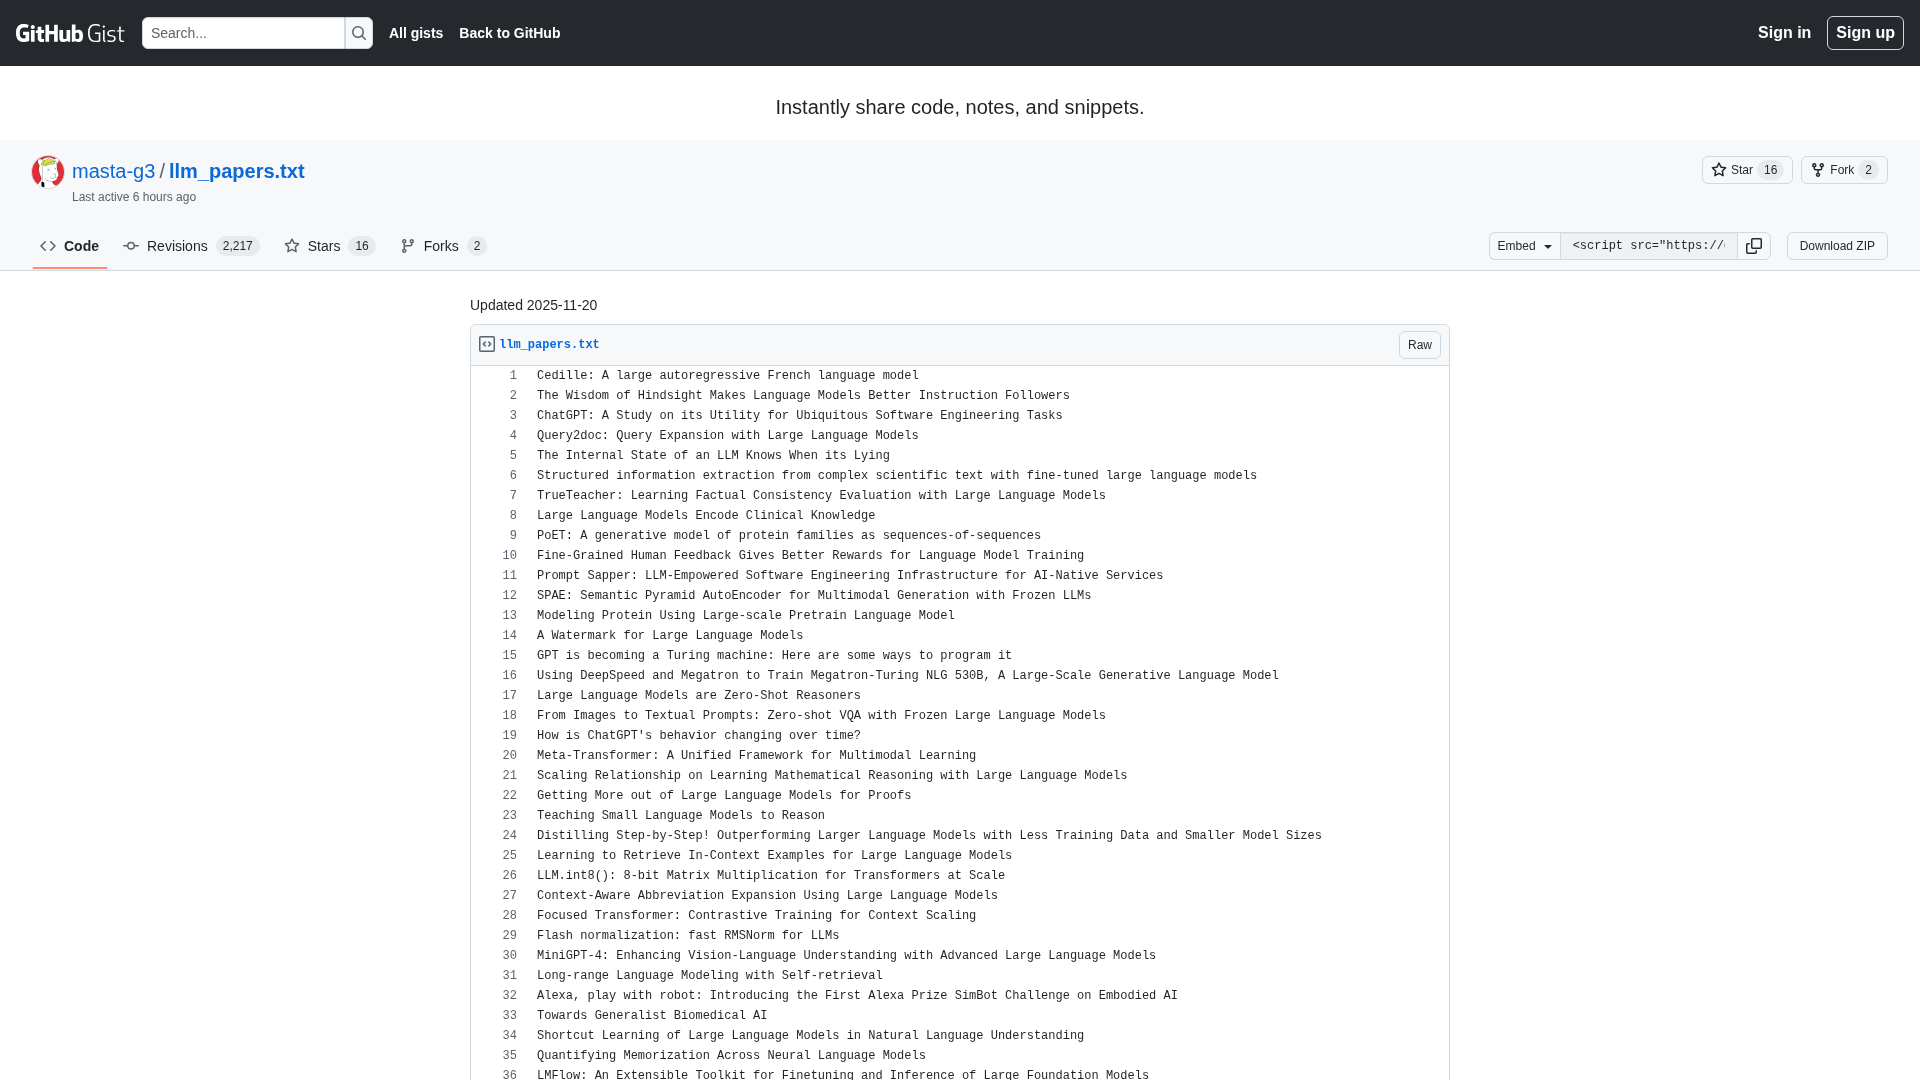Image resolution: width=1920 pixels, height=1080 pixels.
Task: Click the file code icon beside llm_papers.txt
Action: click(x=487, y=344)
